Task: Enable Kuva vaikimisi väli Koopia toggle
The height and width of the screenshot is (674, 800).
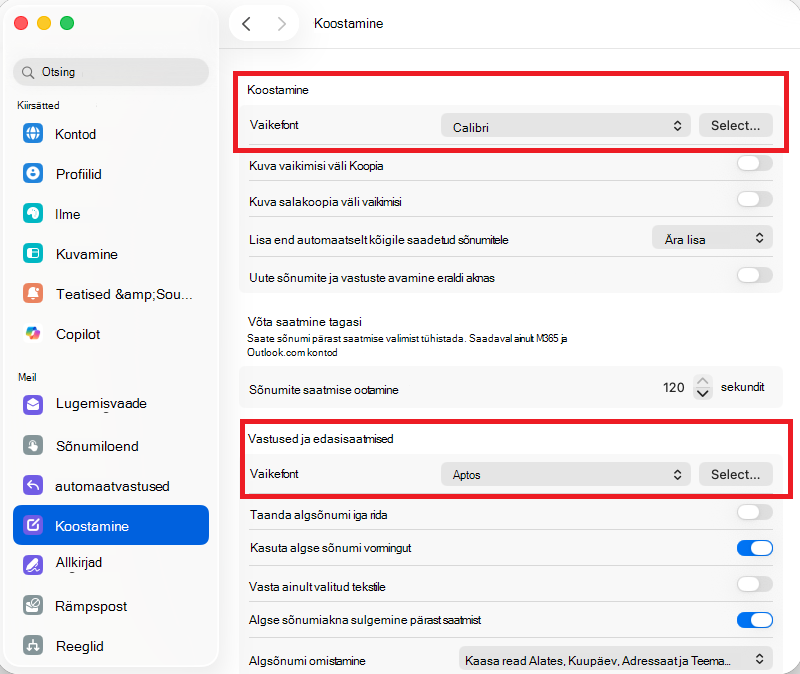Action: pos(755,164)
